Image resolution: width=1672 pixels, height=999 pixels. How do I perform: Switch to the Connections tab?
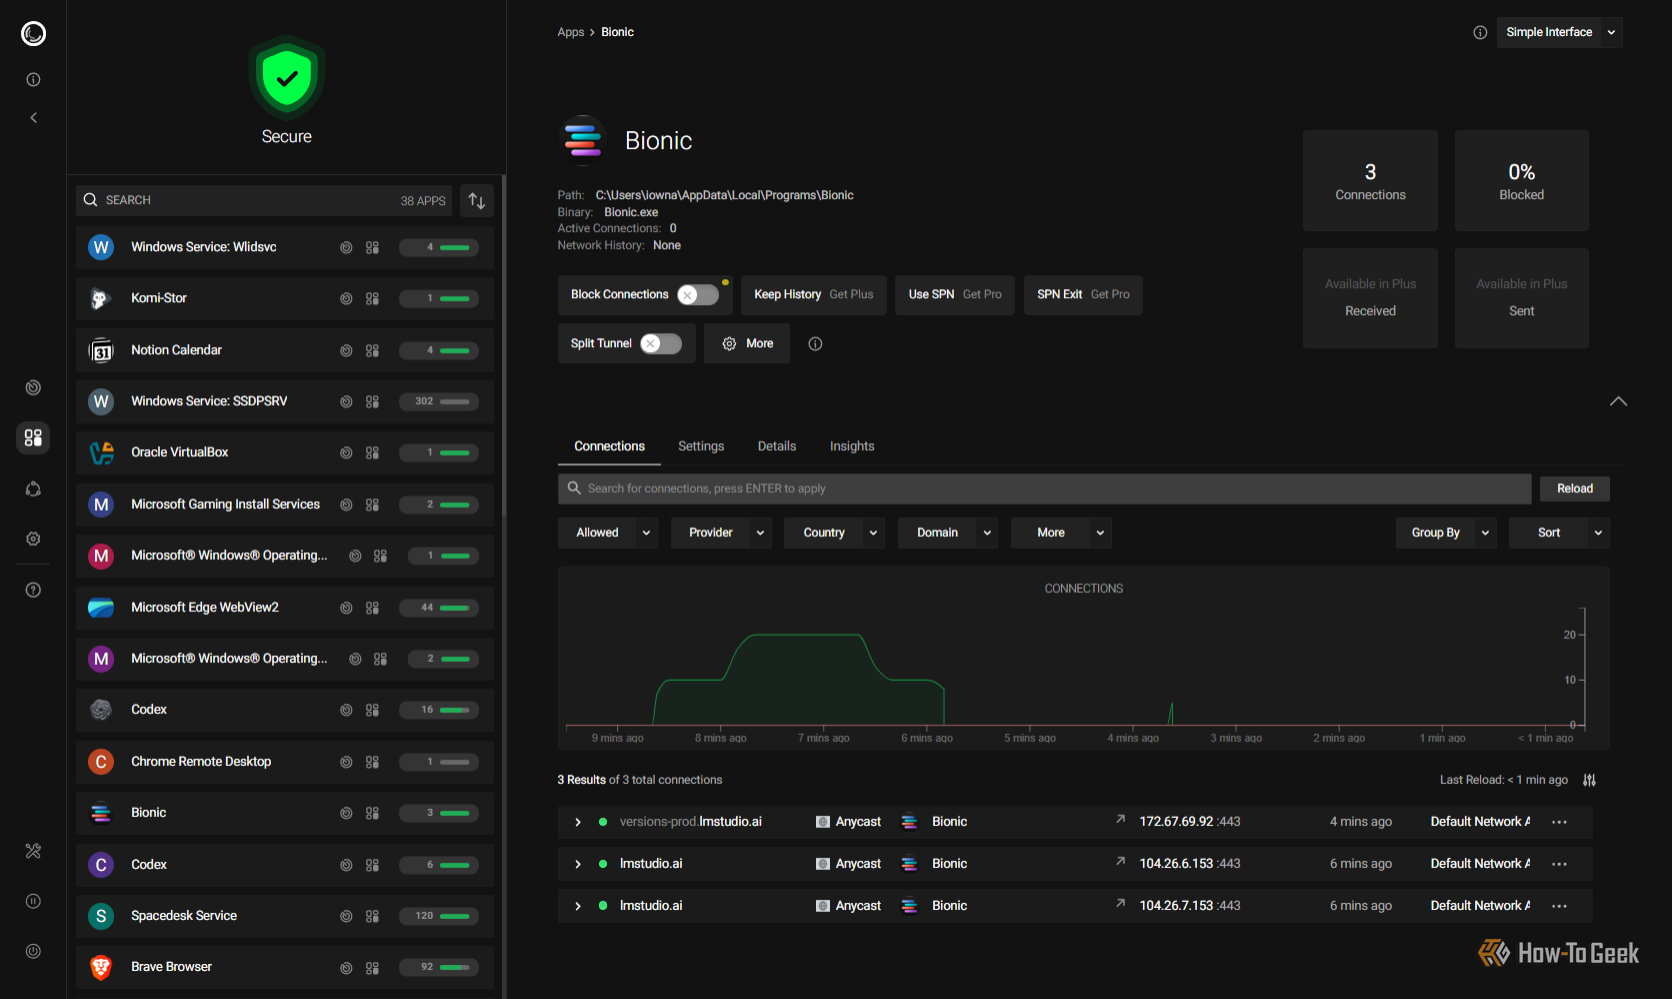click(609, 447)
